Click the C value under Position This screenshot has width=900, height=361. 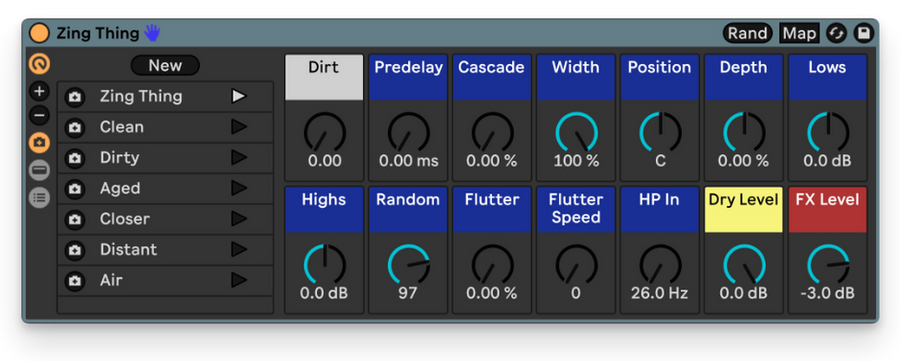click(660, 161)
